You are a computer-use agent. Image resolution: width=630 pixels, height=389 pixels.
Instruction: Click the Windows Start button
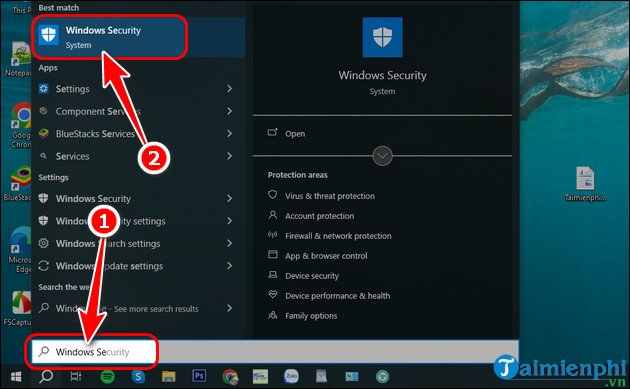point(16,377)
